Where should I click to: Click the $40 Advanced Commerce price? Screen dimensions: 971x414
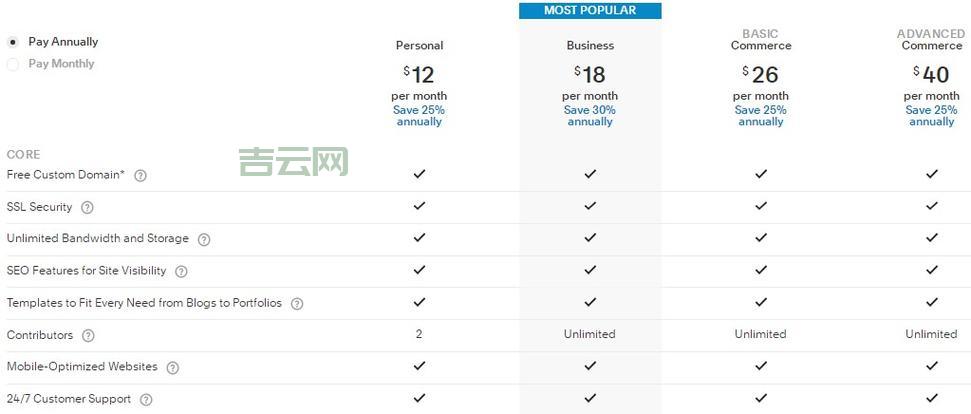click(931, 74)
